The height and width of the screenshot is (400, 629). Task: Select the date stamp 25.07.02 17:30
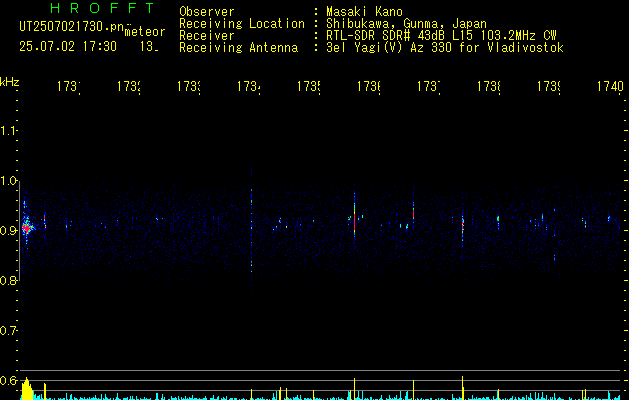[68, 47]
